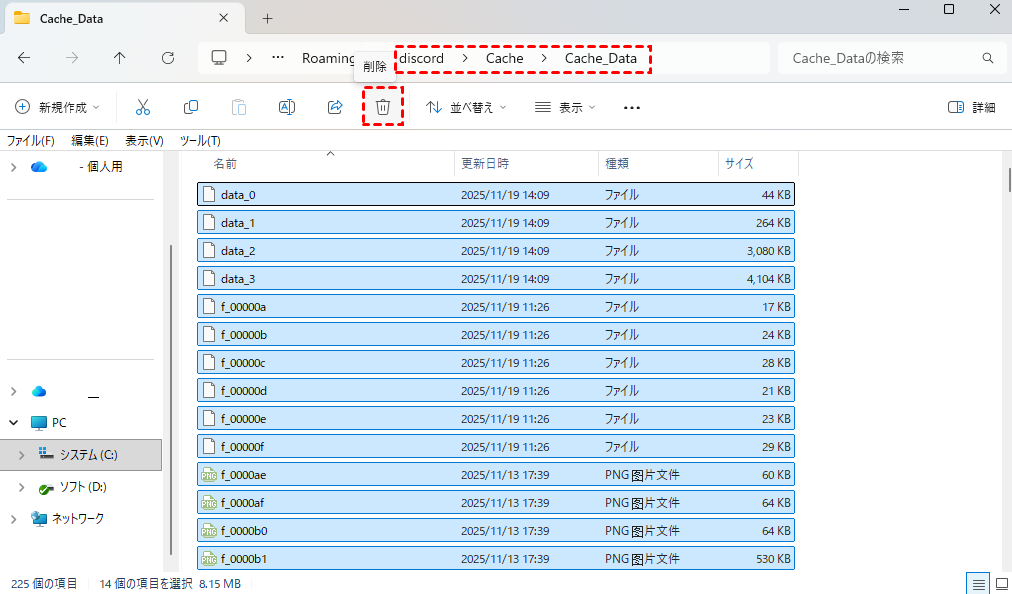Screen dimensions: 1012x594
Task: Click the Rename icon in toolbar
Action: 286,107
